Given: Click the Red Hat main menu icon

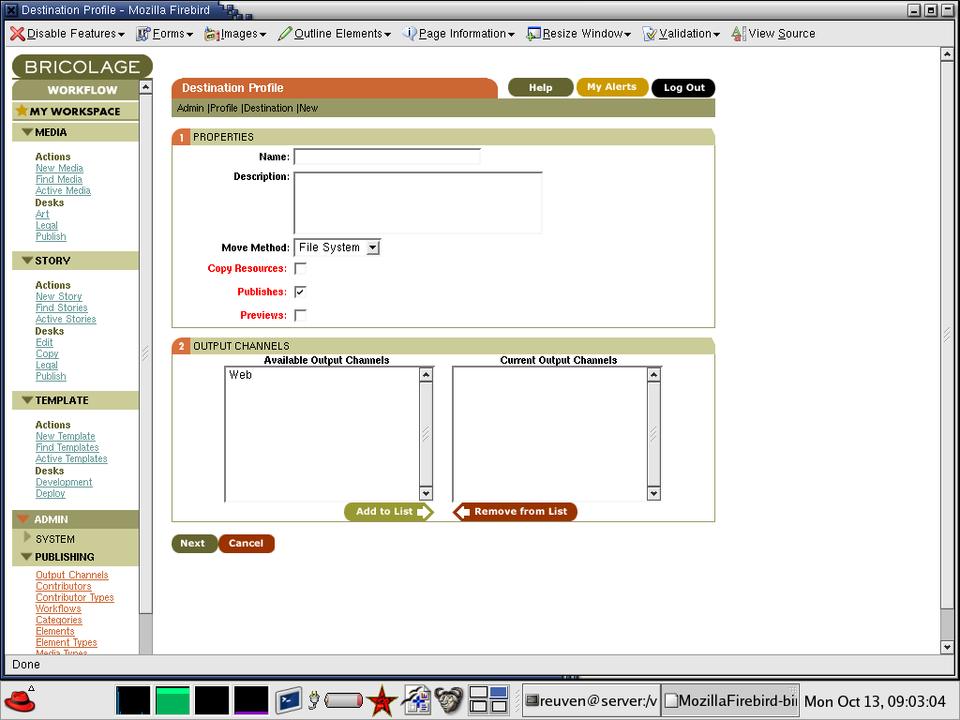Looking at the screenshot, I should tap(19, 699).
